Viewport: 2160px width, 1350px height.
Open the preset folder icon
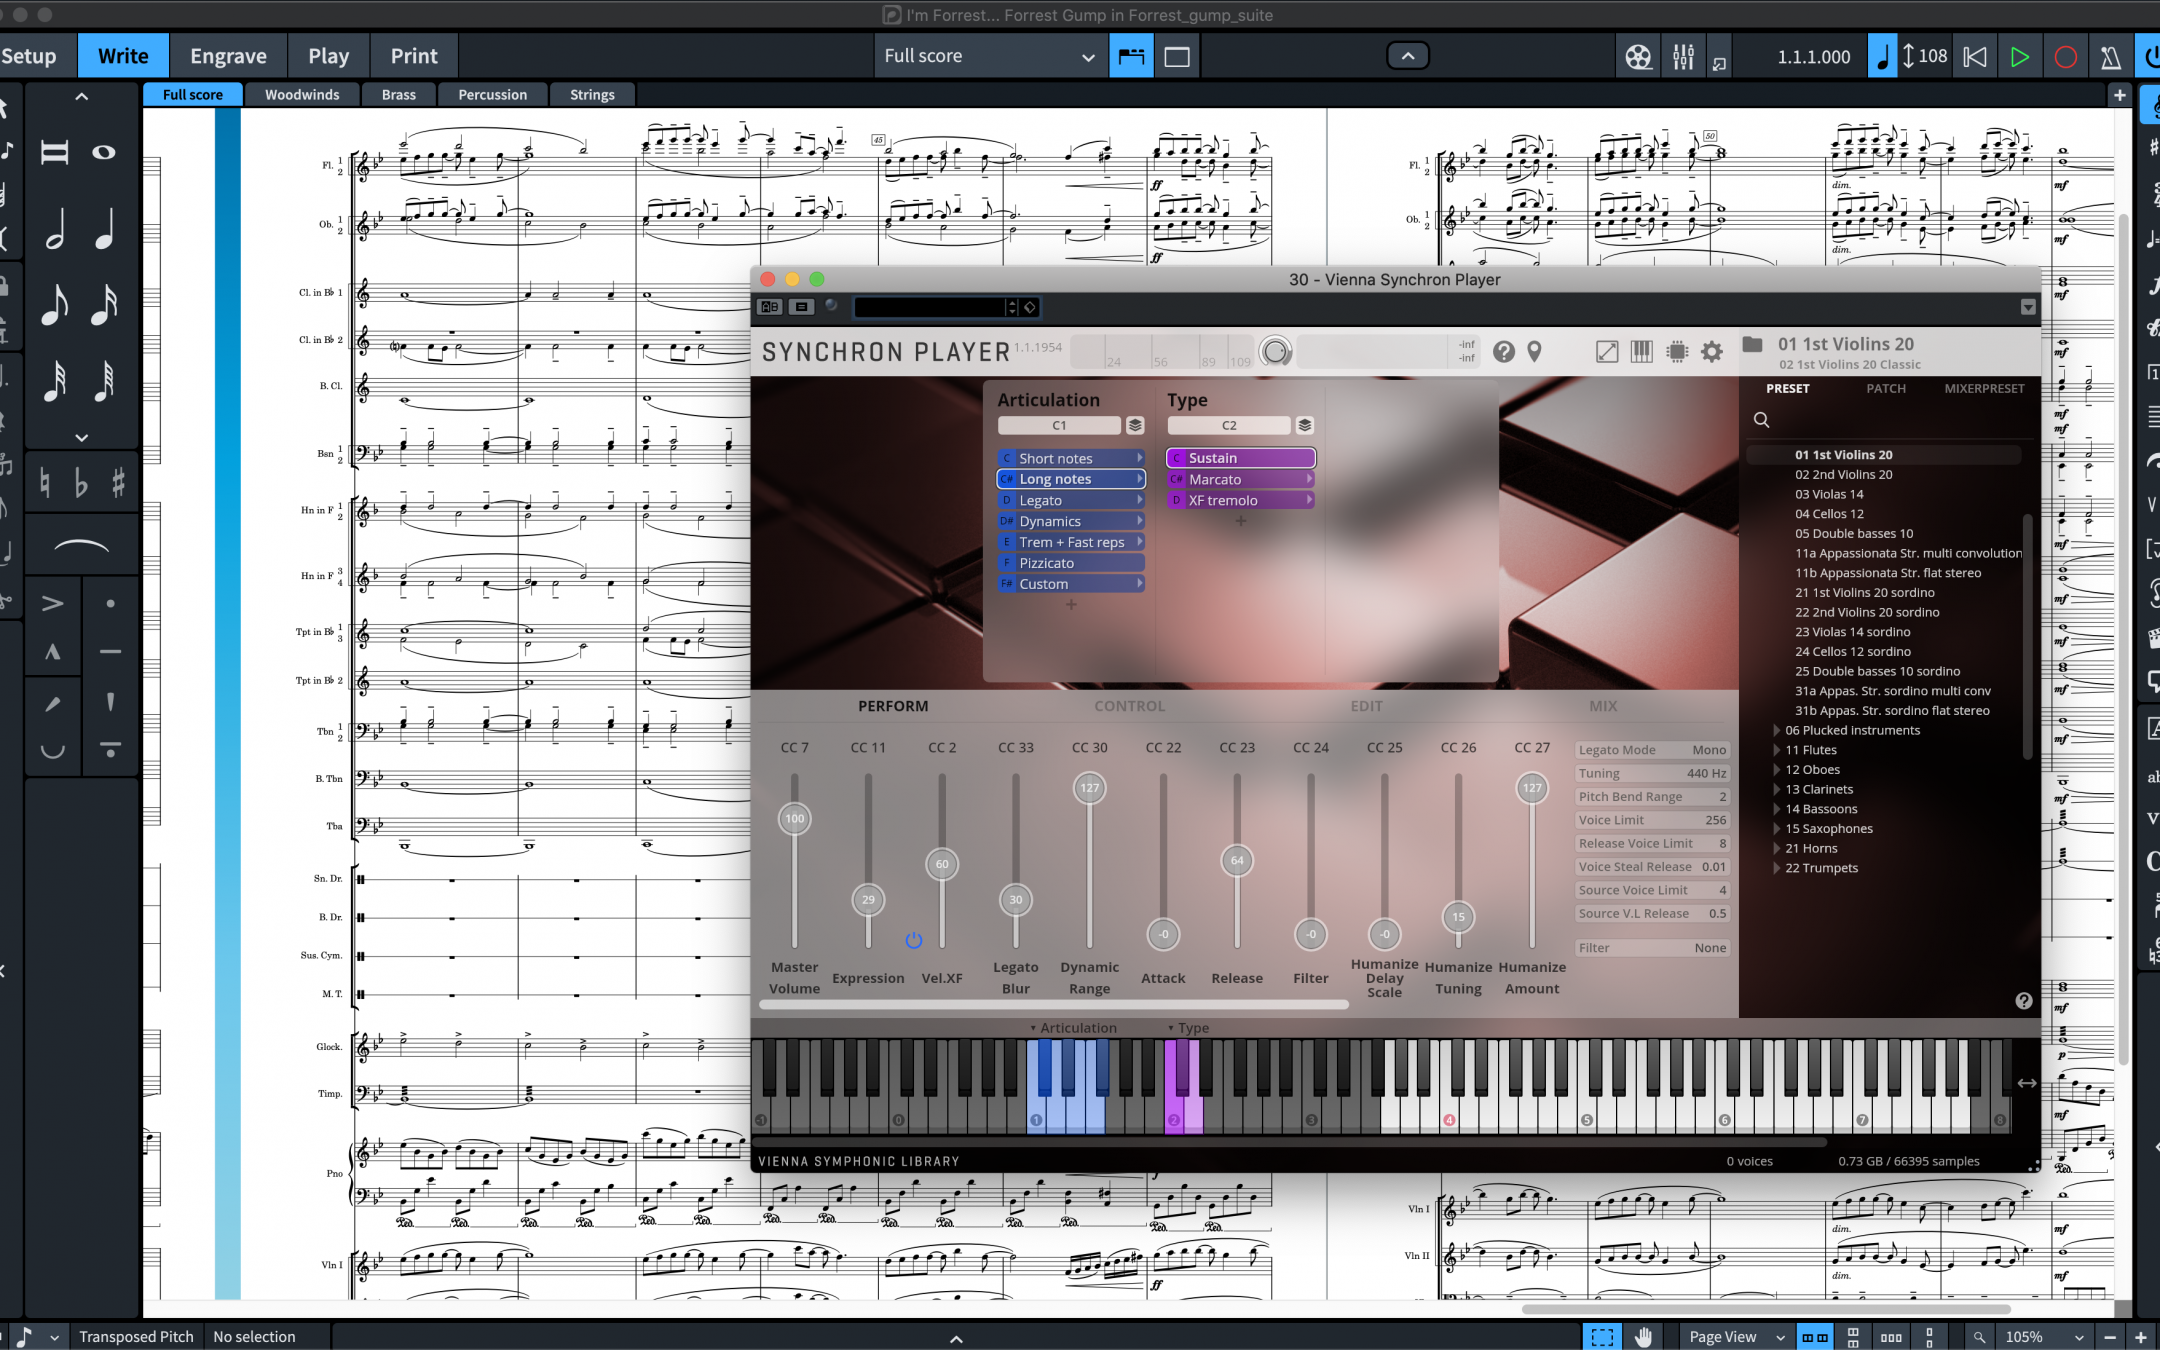[1753, 345]
